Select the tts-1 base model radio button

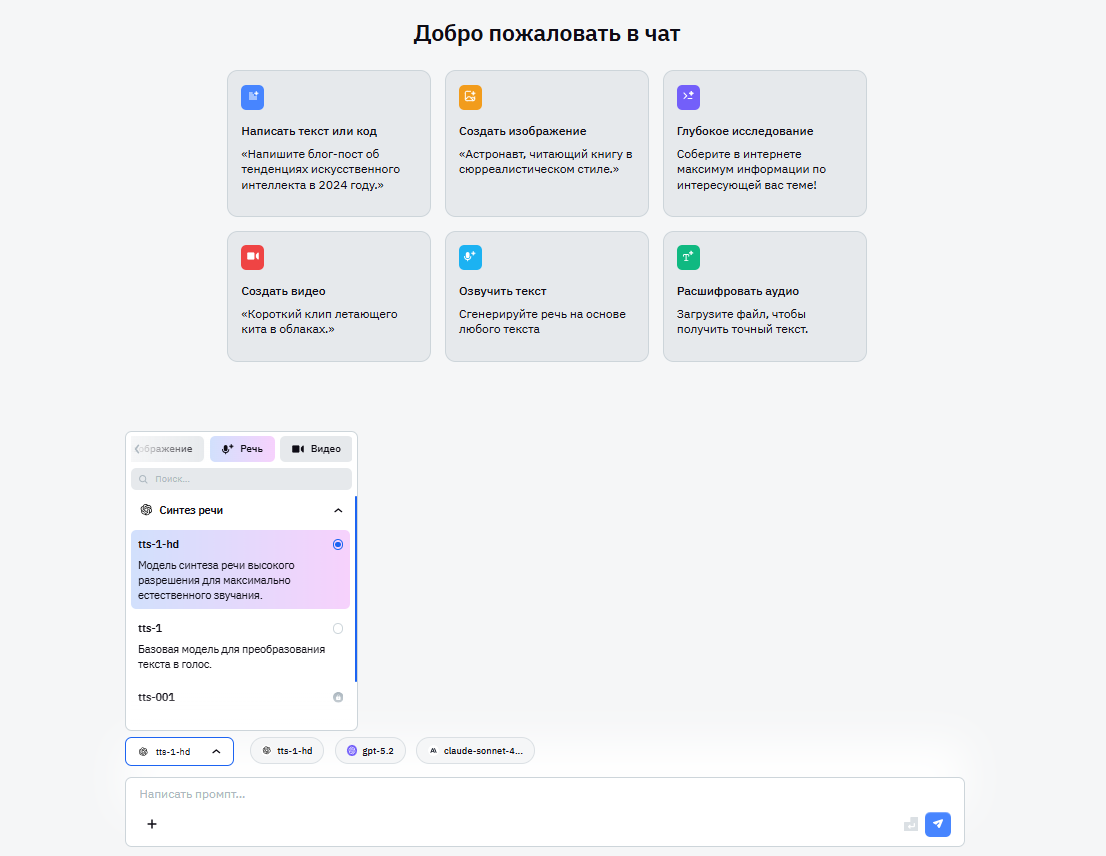coord(338,628)
